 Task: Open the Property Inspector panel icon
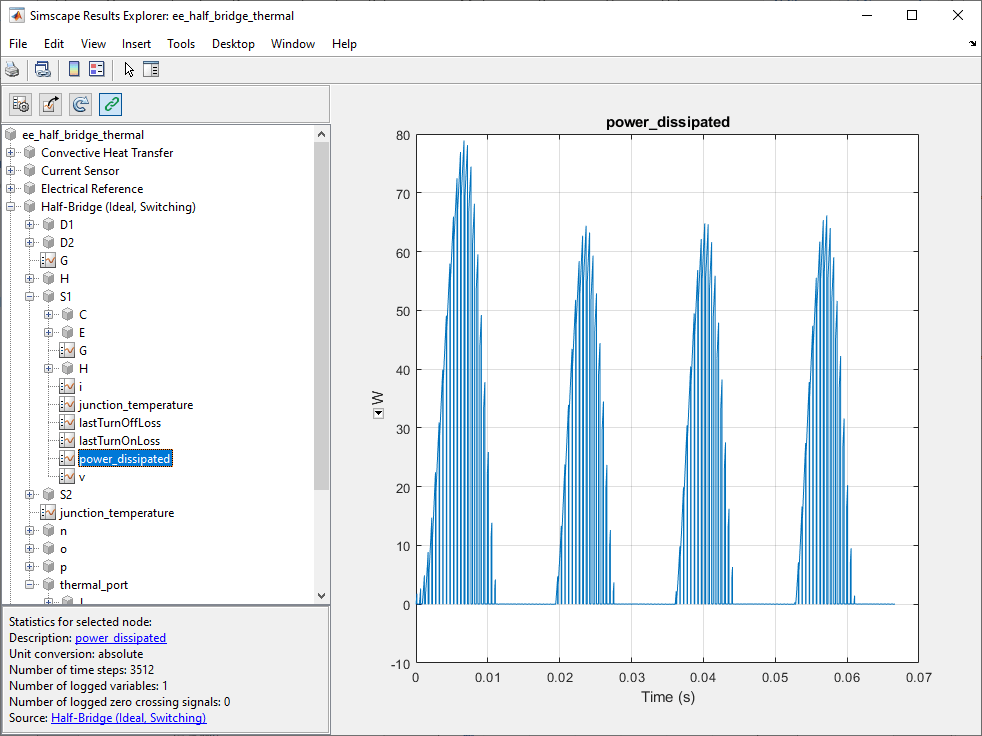click(151, 69)
